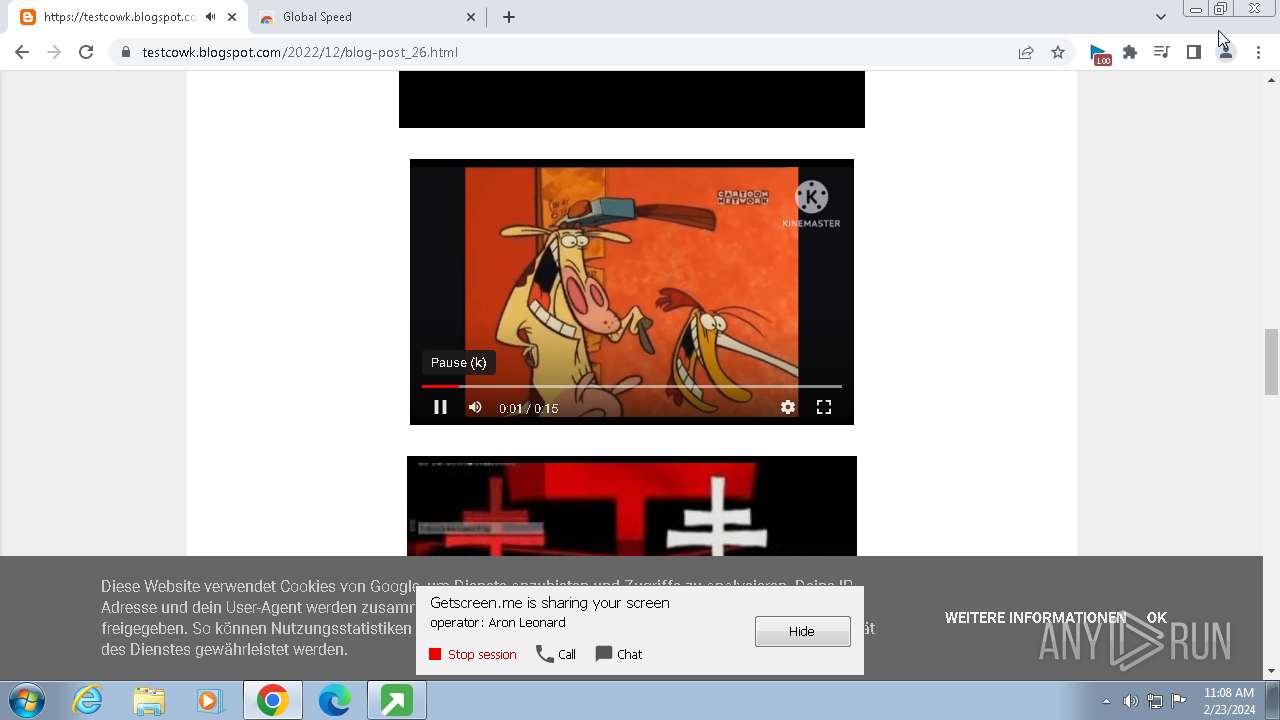Enter fullscreen on the cartoon video
Screen dimensions: 1280x720
[824, 407]
